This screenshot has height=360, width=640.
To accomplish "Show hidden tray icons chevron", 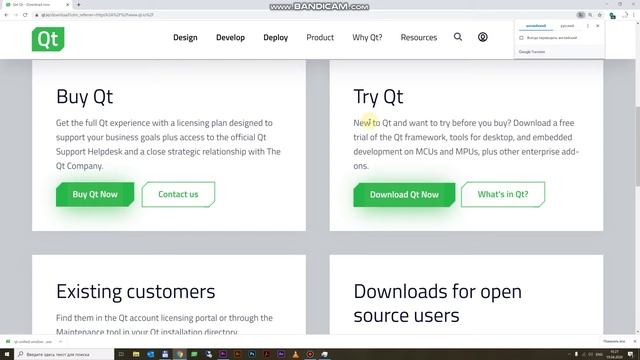I will [x=569, y=354].
